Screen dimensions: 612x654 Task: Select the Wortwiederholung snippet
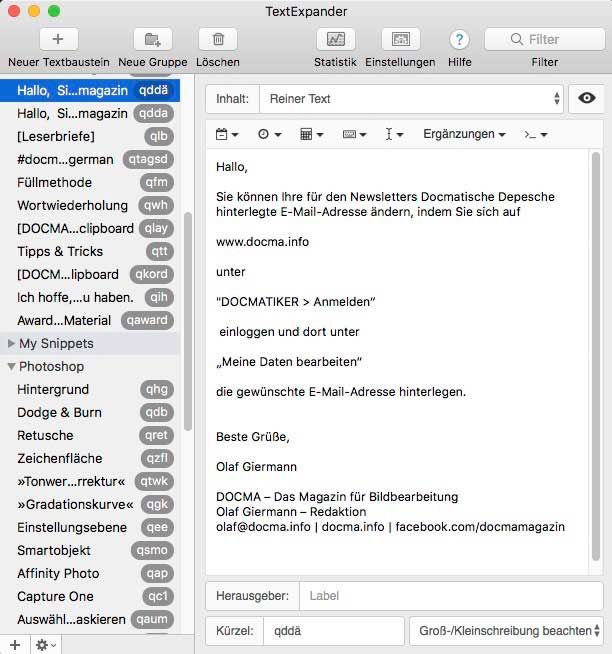[90, 205]
